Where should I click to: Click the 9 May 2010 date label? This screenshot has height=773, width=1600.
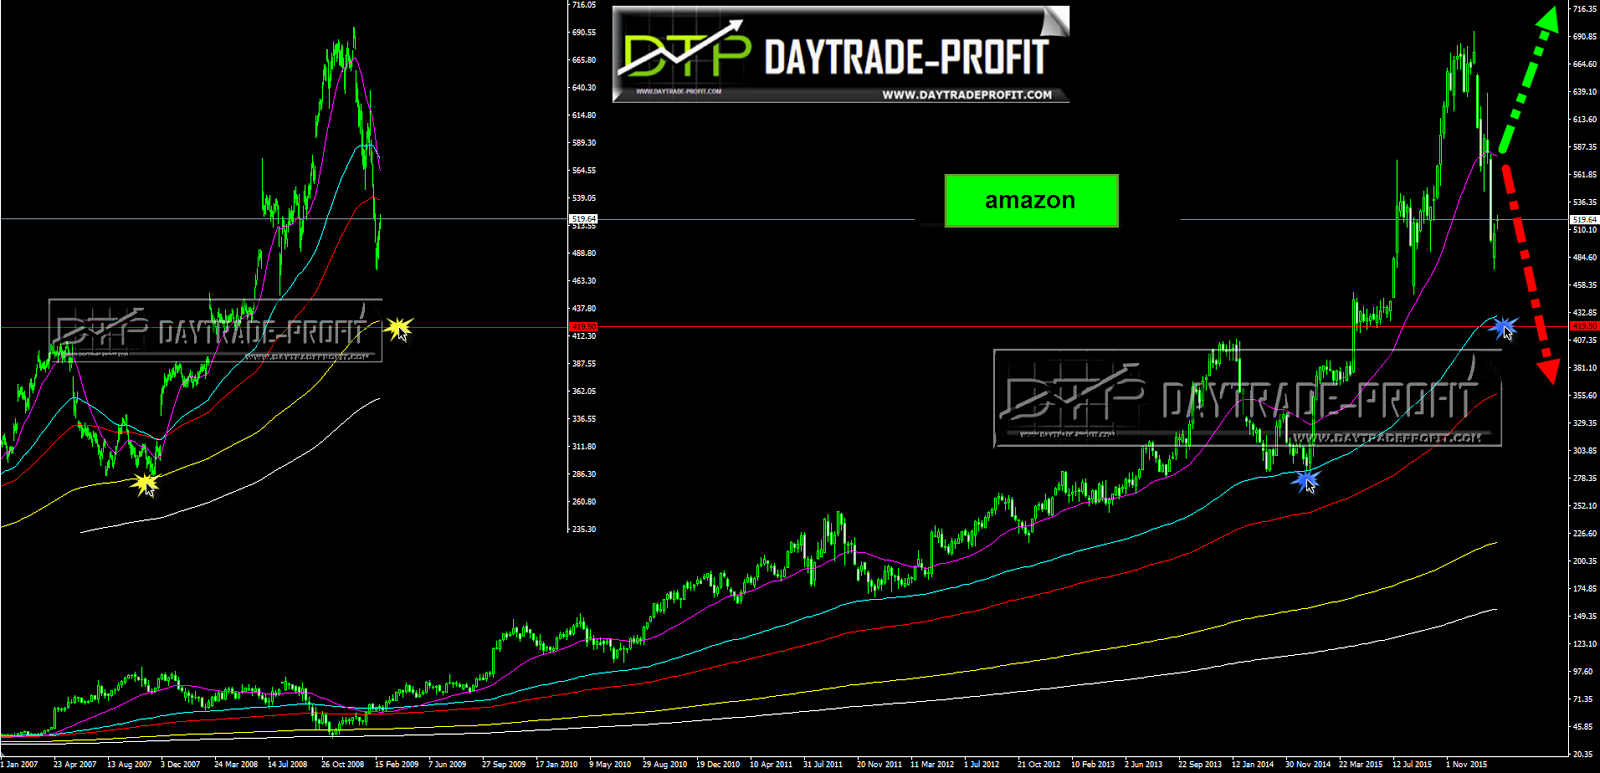click(610, 765)
